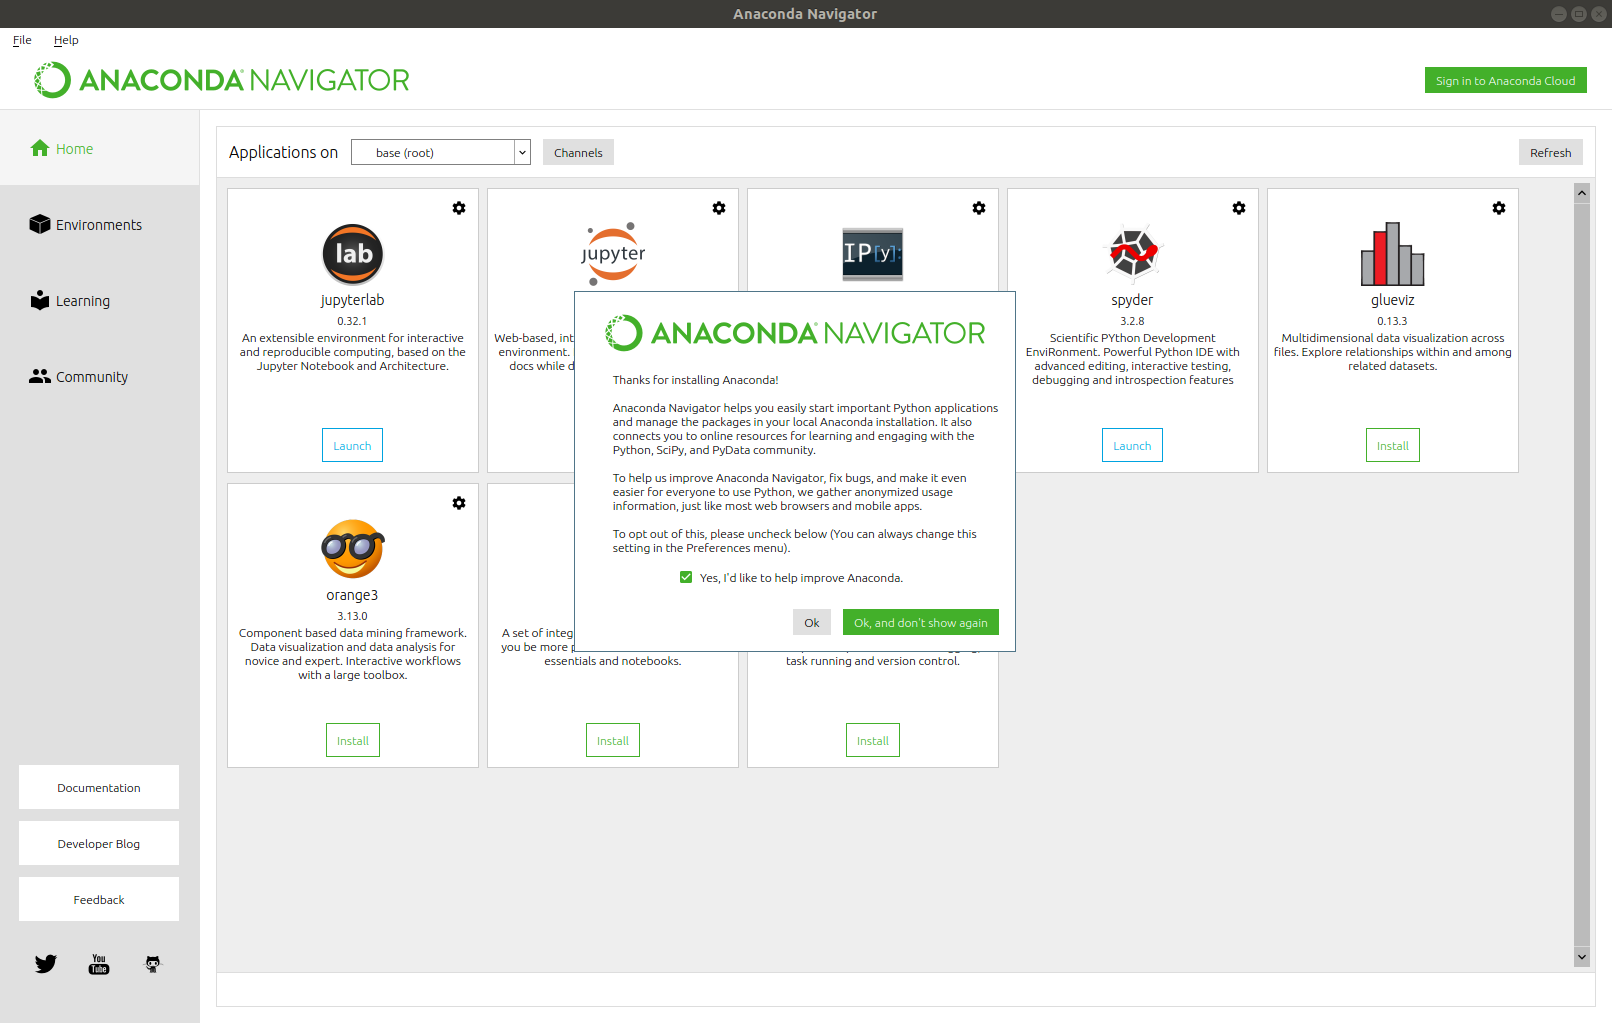This screenshot has width=1612, height=1023.
Task: Click the Jupyter notebook logo
Action: (x=613, y=254)
